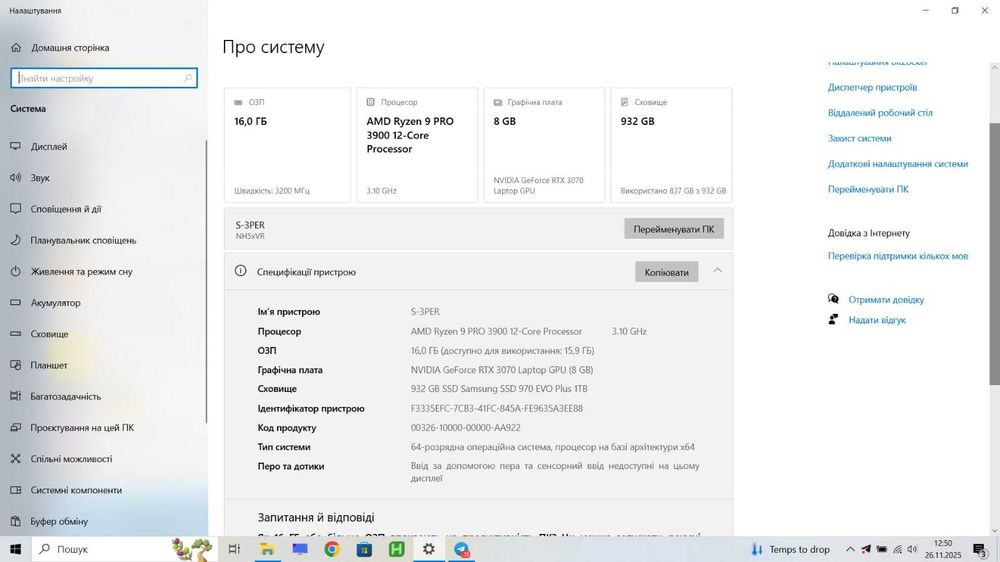Click the Отримати довідку help icon

833,299
